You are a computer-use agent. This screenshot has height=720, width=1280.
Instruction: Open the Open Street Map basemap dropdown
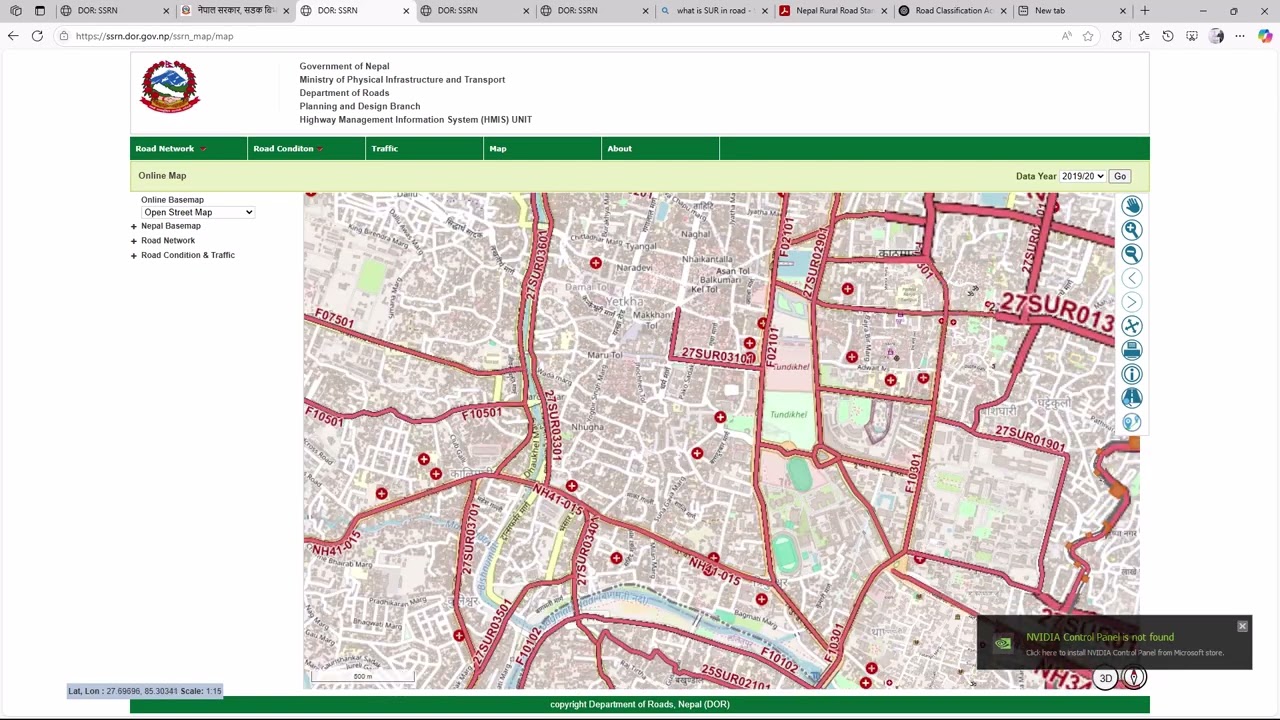(198, 212)
